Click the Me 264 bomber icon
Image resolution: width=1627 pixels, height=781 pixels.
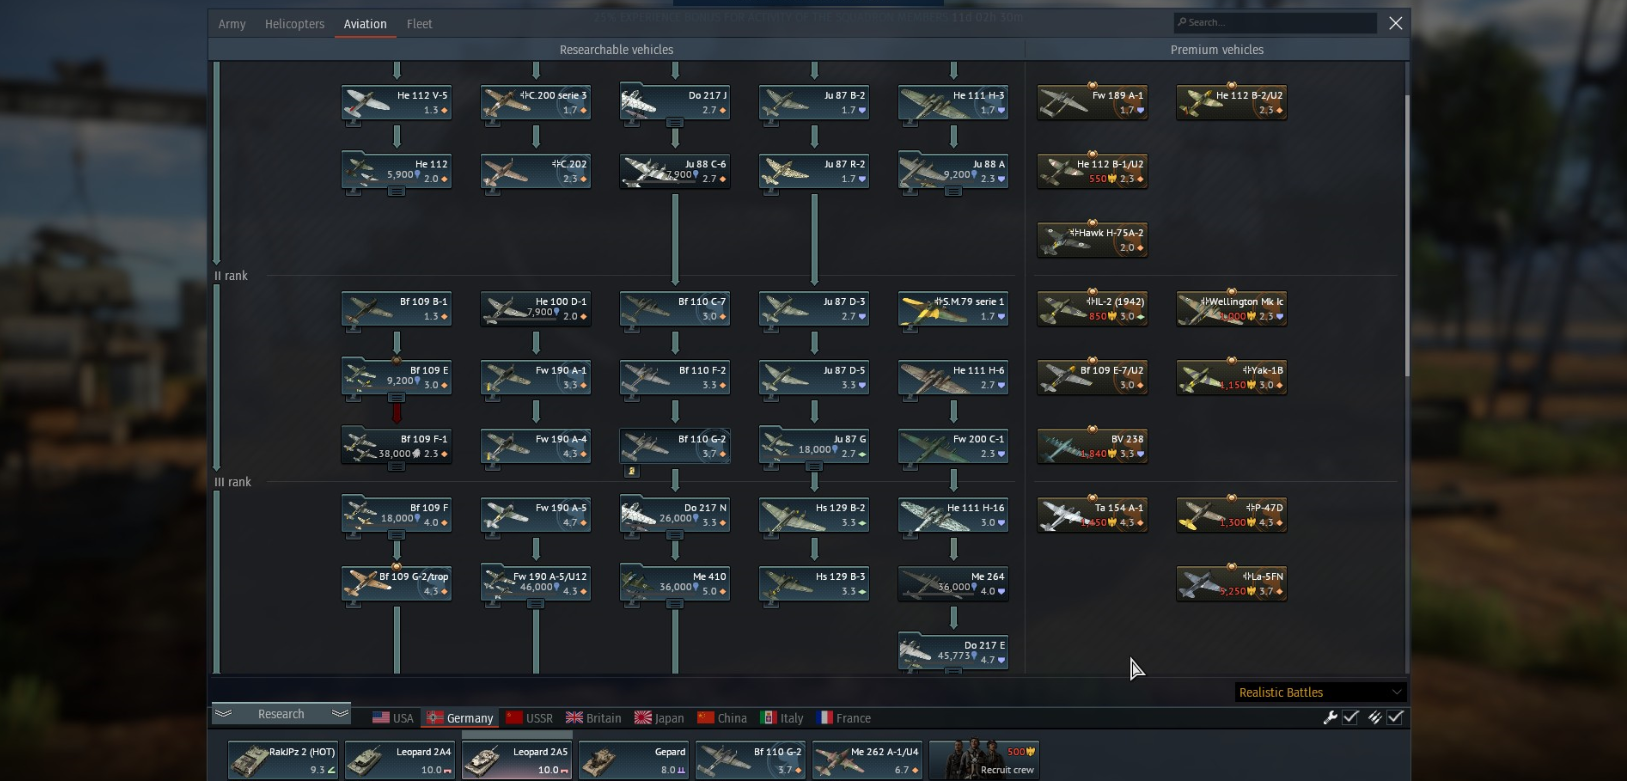pos(953,584)
